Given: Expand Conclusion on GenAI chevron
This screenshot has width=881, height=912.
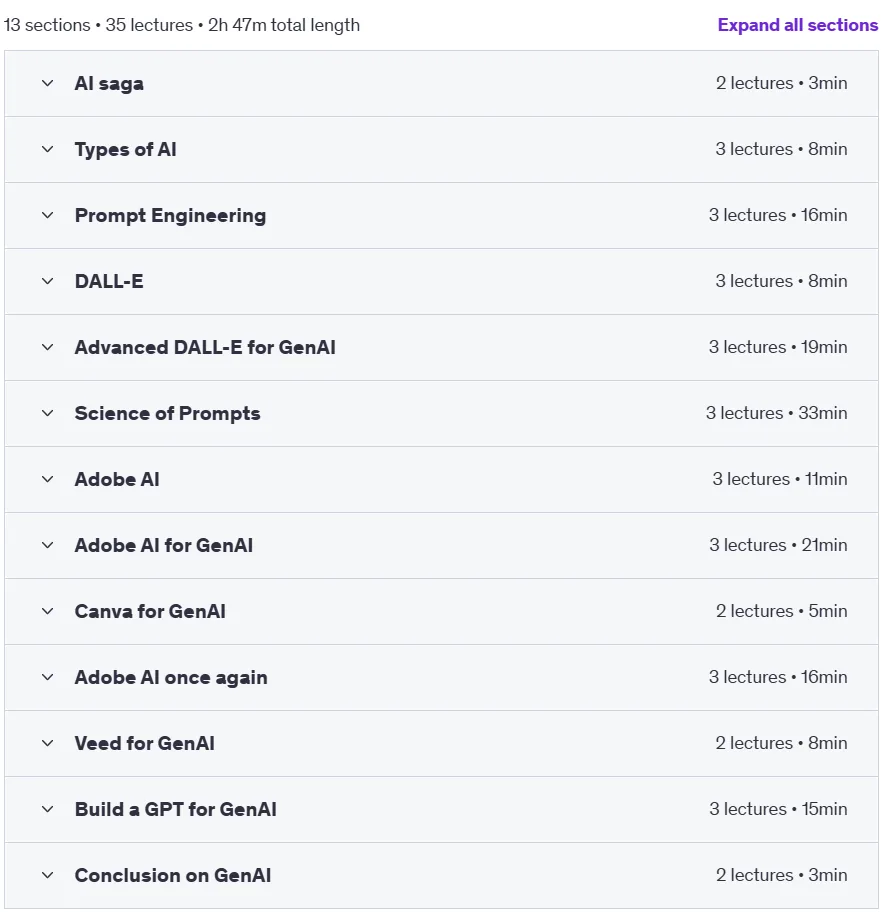Looking at the screenshot, I should tap(48, 875).
